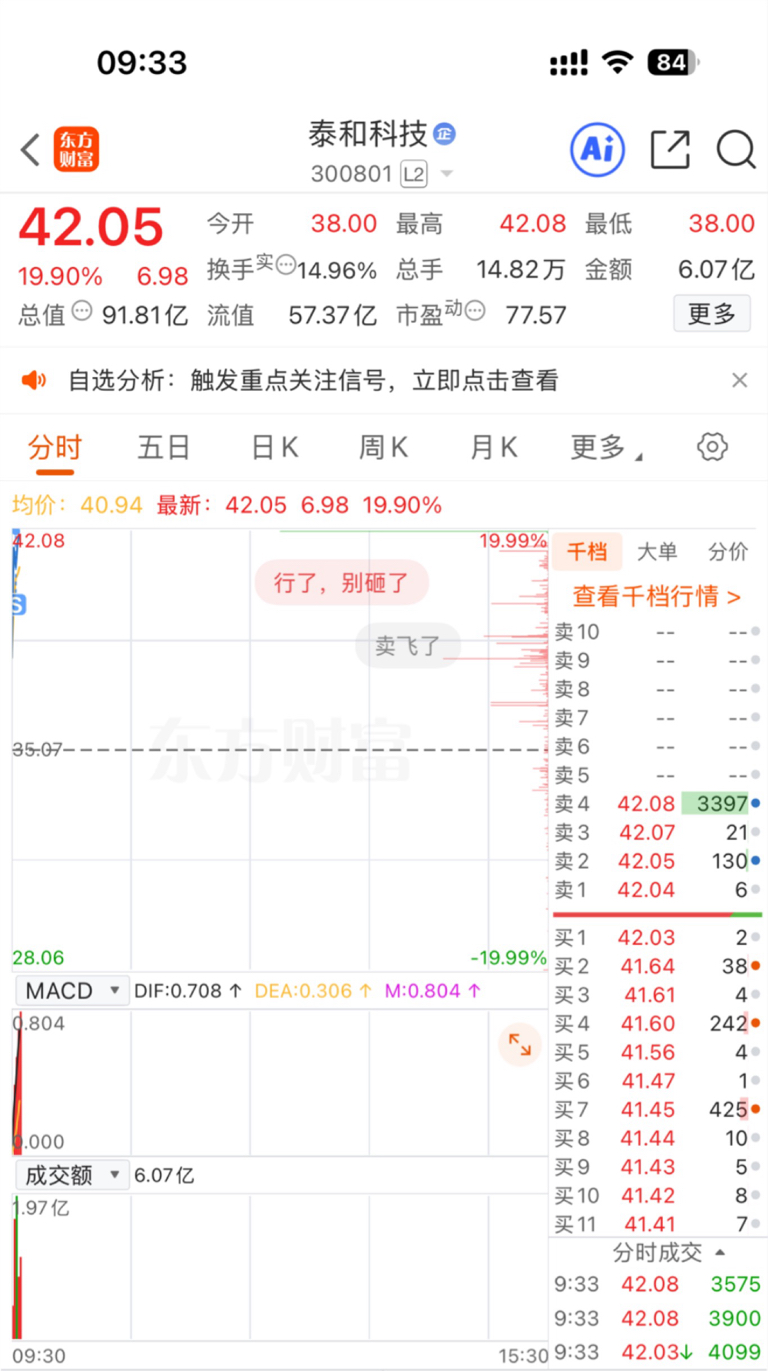This screenshot has height=1371, width=768.
Task: Select the 千档 order book tab
Action: click(x=587, y=551)
